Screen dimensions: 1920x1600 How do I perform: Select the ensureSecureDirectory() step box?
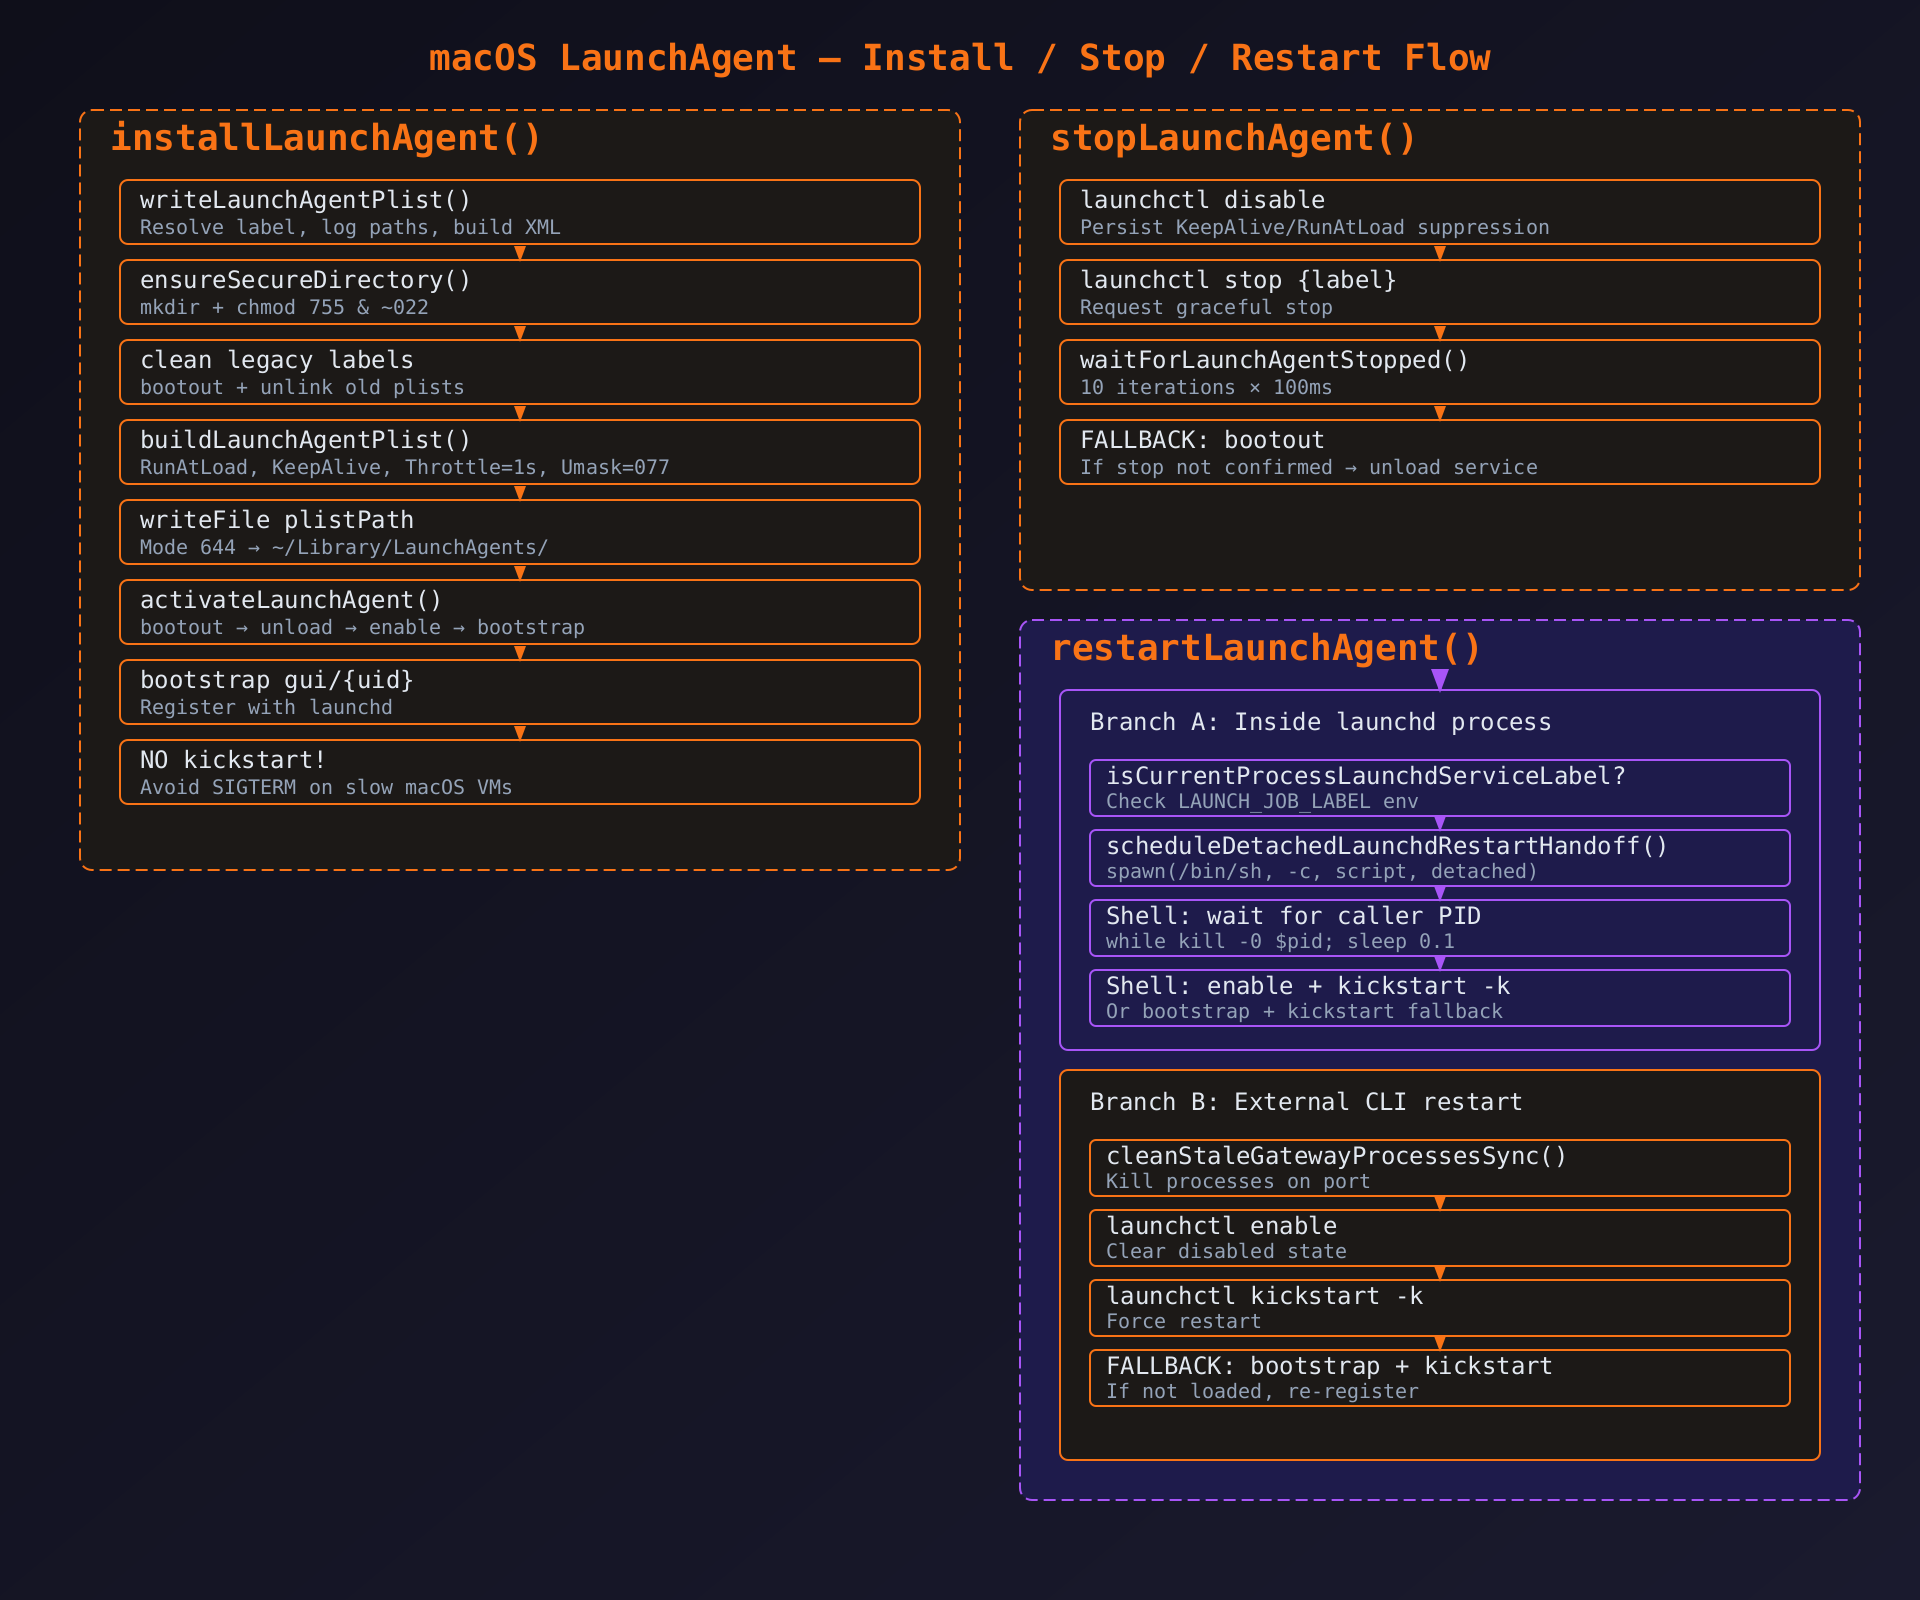519,292
